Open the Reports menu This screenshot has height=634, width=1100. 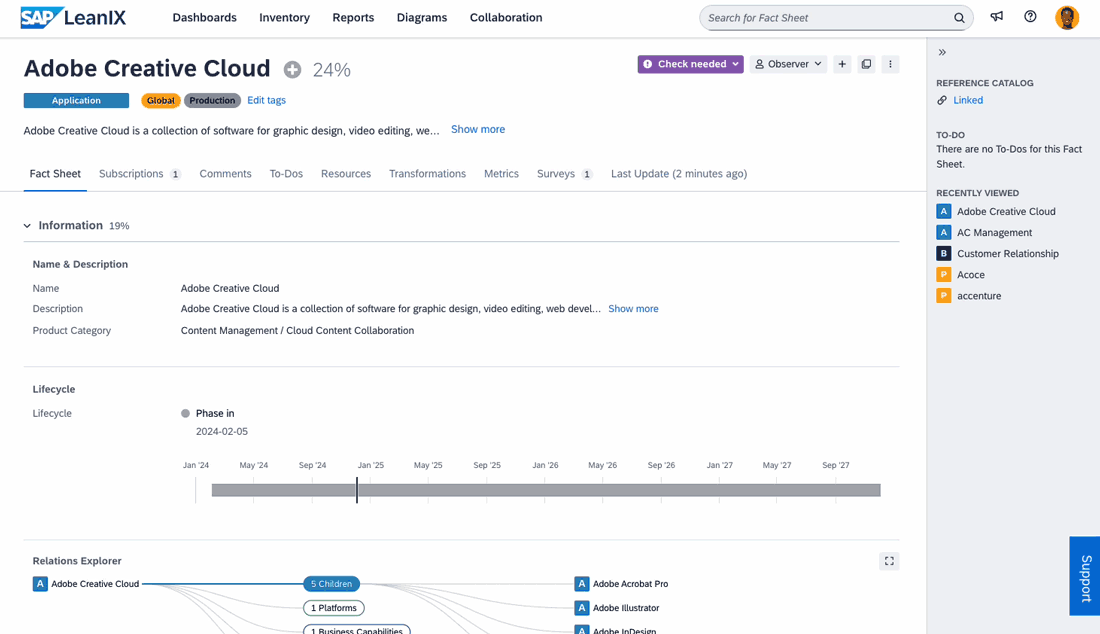(x=353, y=18)
